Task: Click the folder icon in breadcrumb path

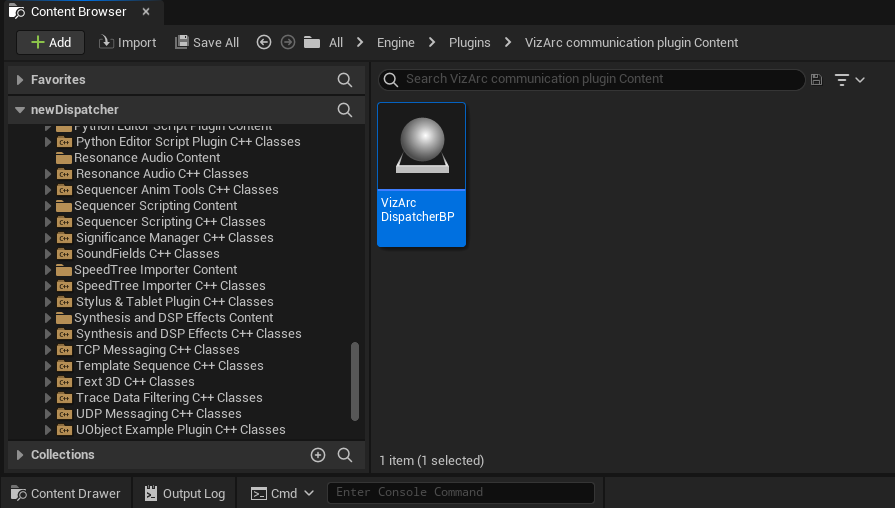Action: pyautogui.click(x=312, y=42)
